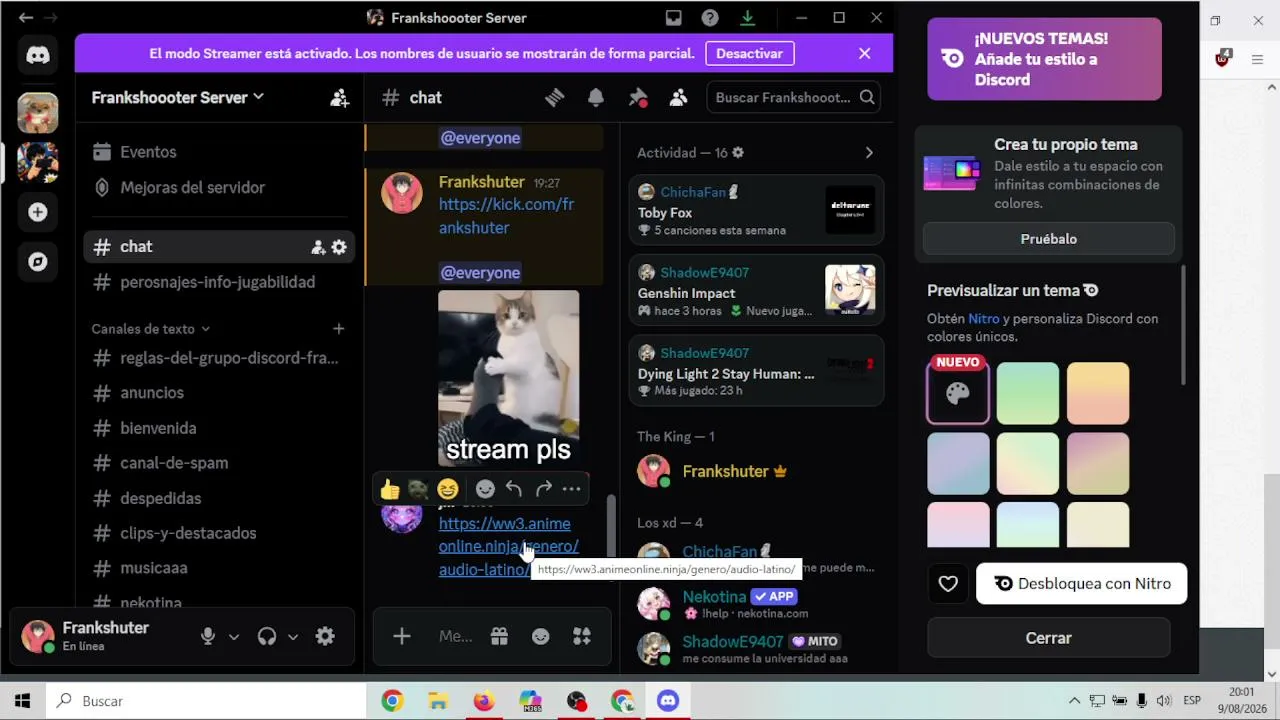1280x720 pixels.
Task: Click Pruébalo button
Action: 1049,239
